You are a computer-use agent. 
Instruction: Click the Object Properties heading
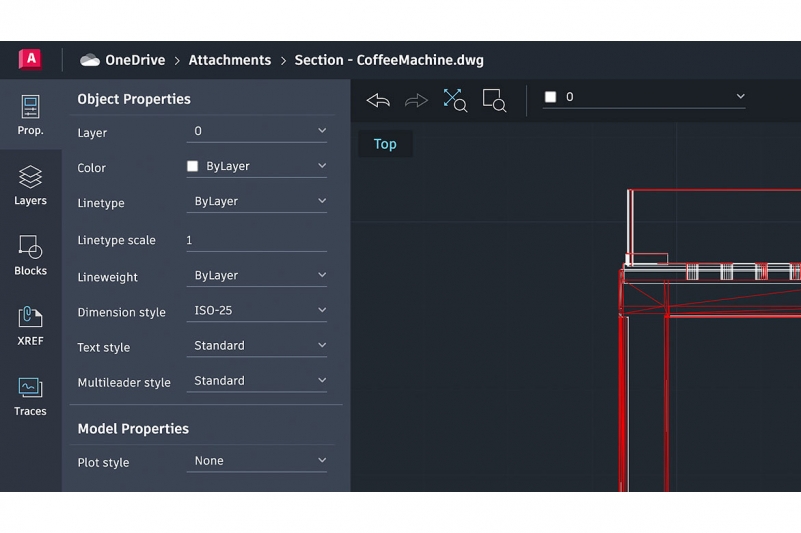coord(134,99)
